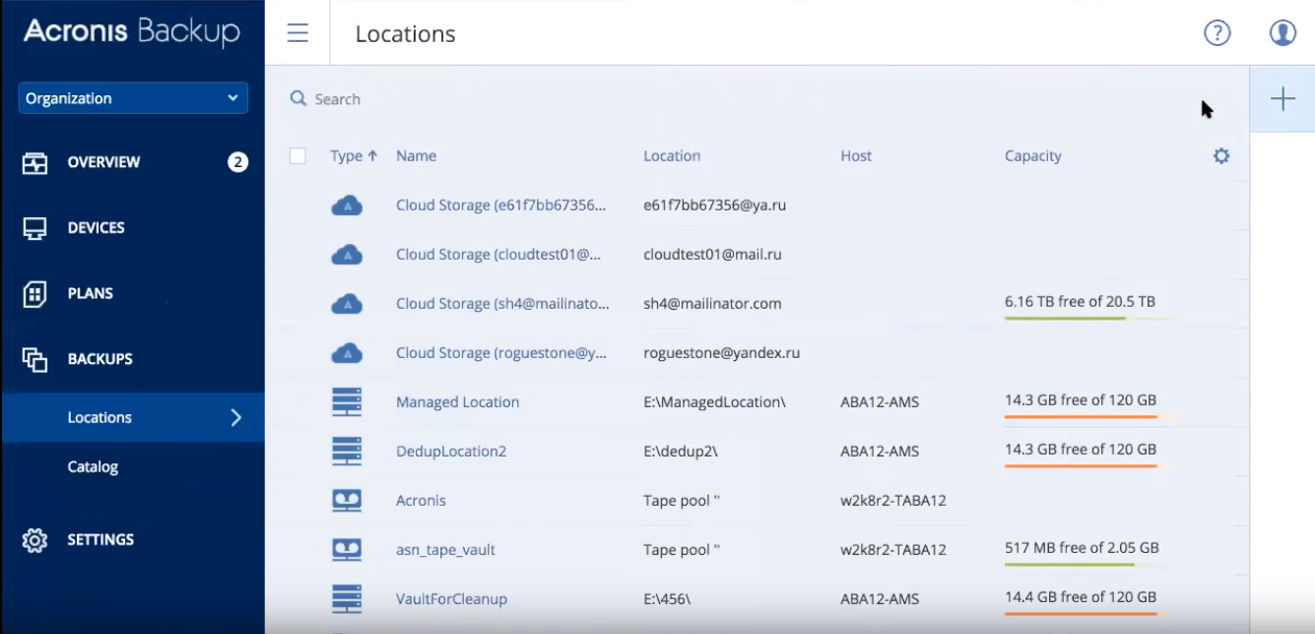Click the hamburger menu icon
The width and height of the screenshot is (1315, 634).
tap(297, 33)
